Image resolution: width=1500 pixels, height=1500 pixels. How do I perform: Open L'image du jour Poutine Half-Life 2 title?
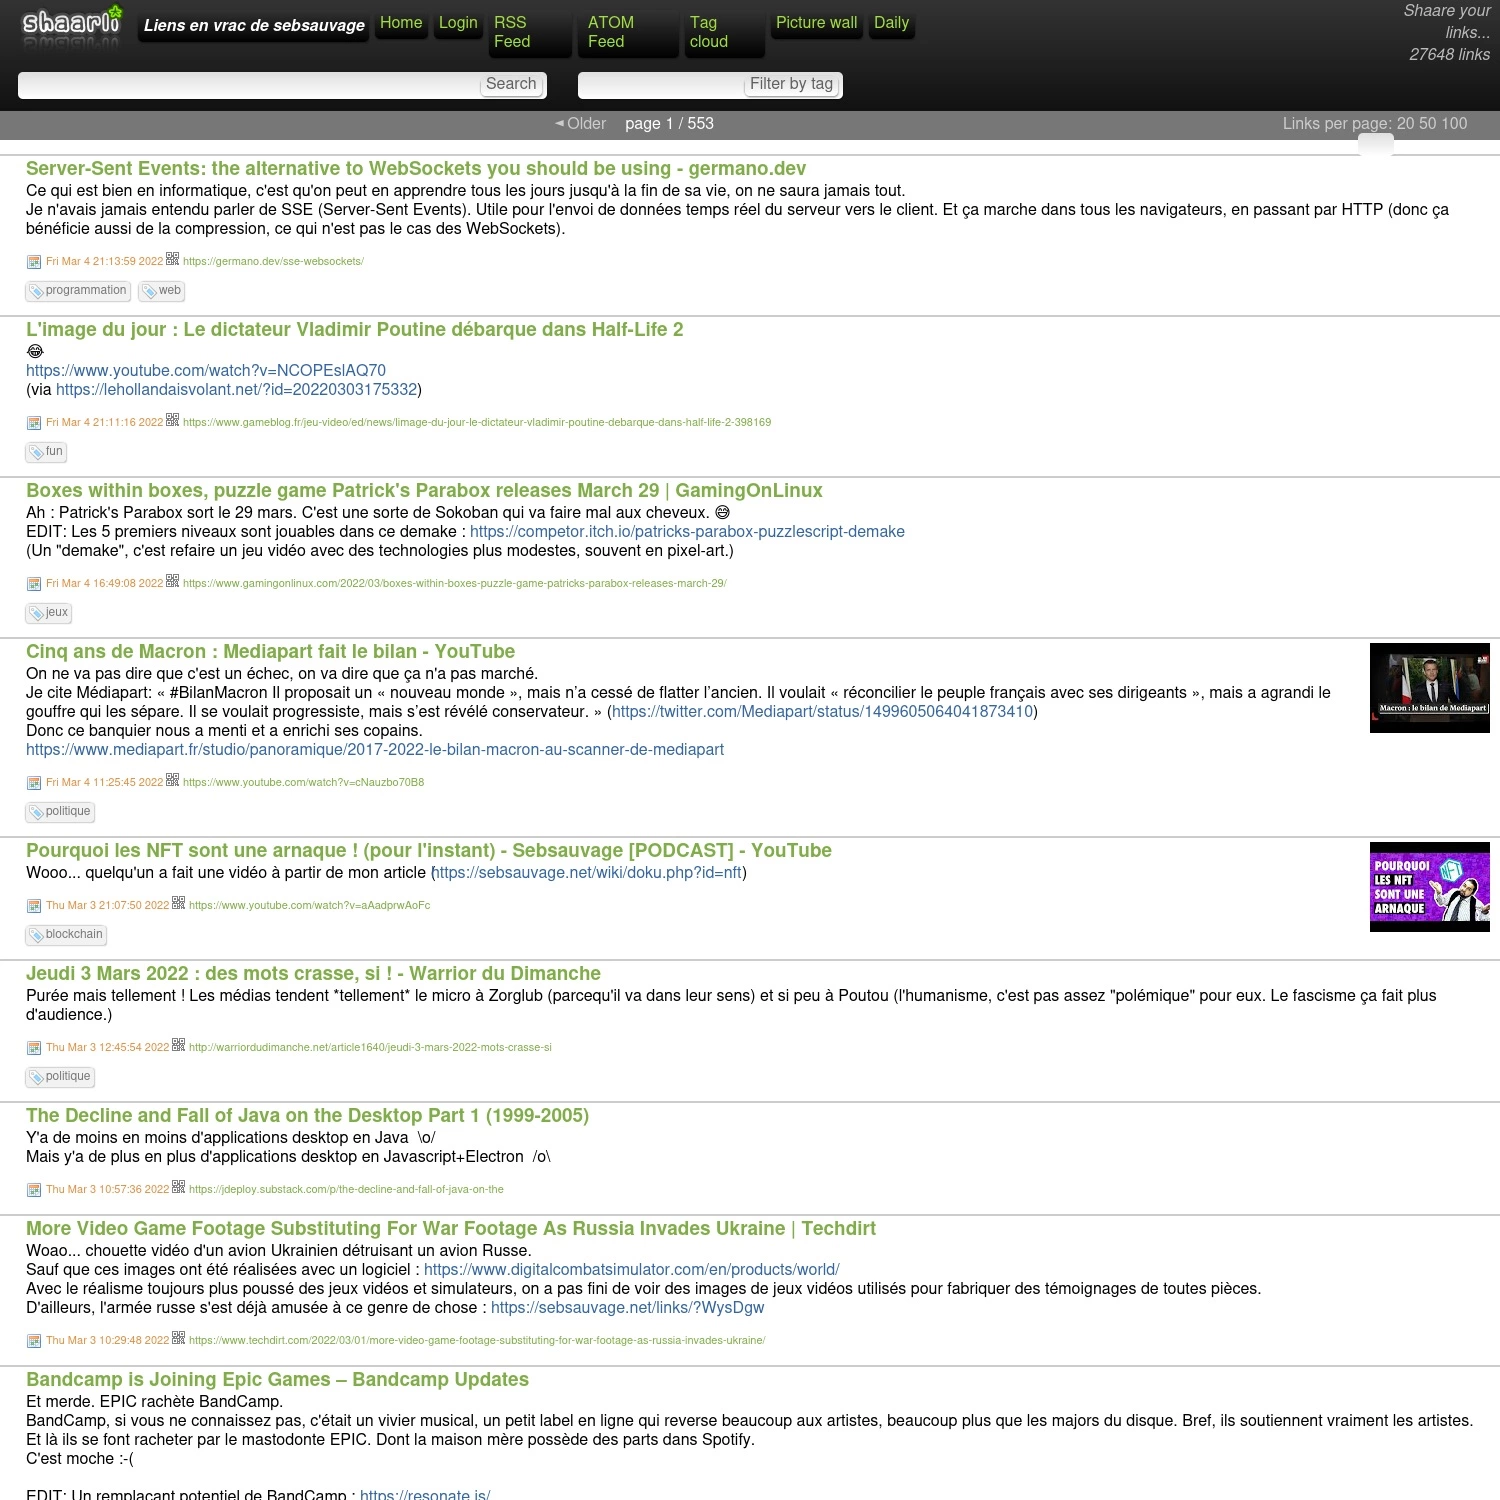click(x=355, y=330)
